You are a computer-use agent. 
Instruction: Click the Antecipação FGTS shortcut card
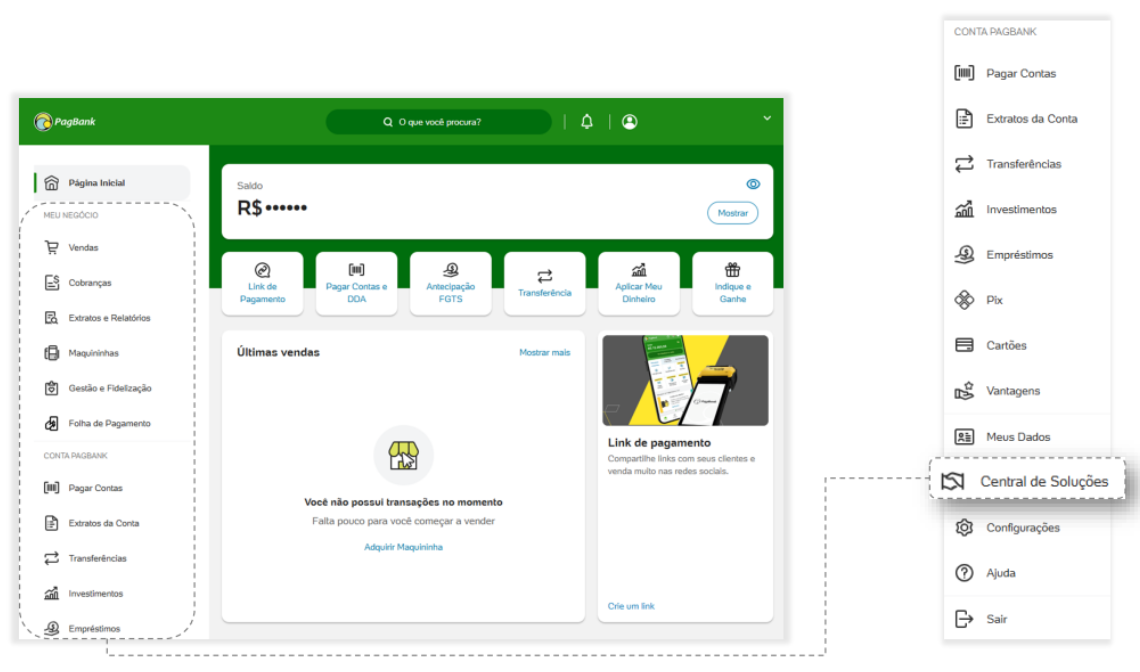(x=451, y=284)
